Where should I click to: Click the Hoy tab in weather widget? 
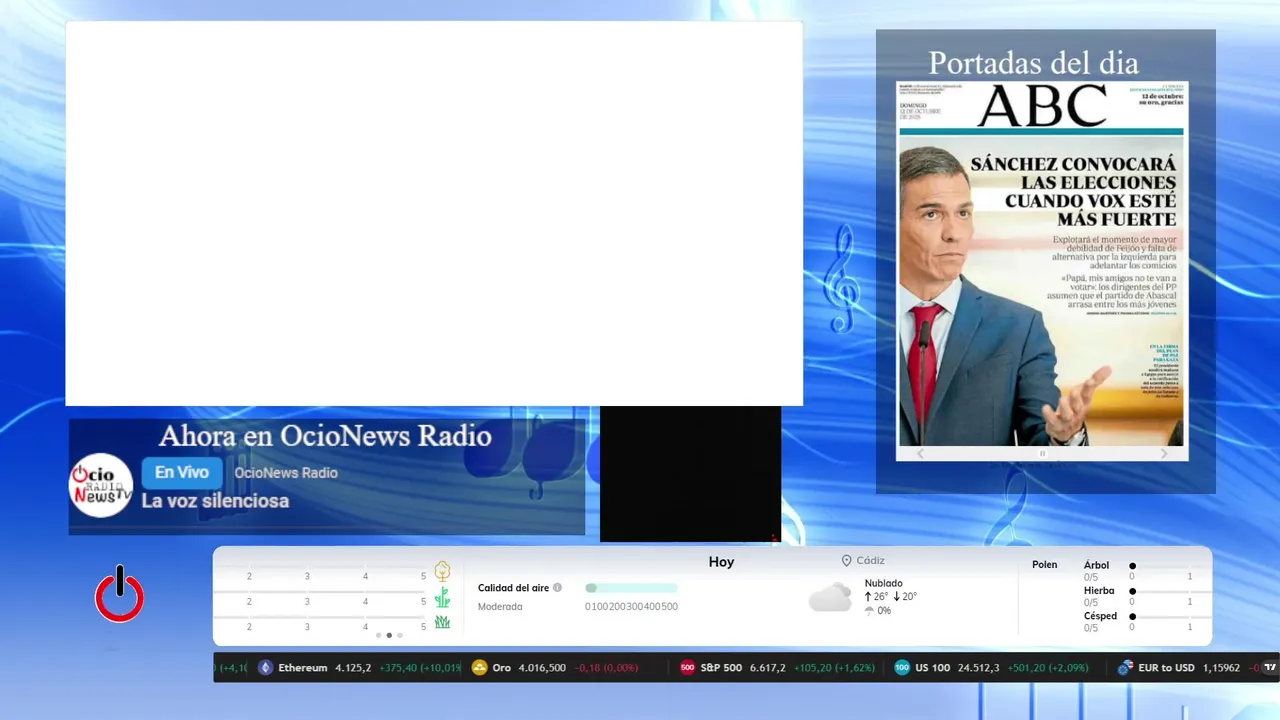click(x=721, y=562)
